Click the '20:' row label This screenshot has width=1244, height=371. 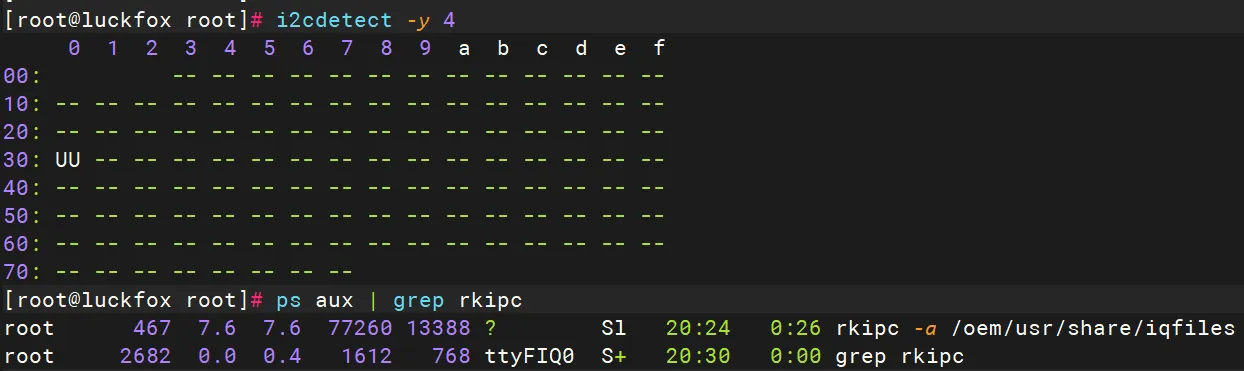(22, 131)
